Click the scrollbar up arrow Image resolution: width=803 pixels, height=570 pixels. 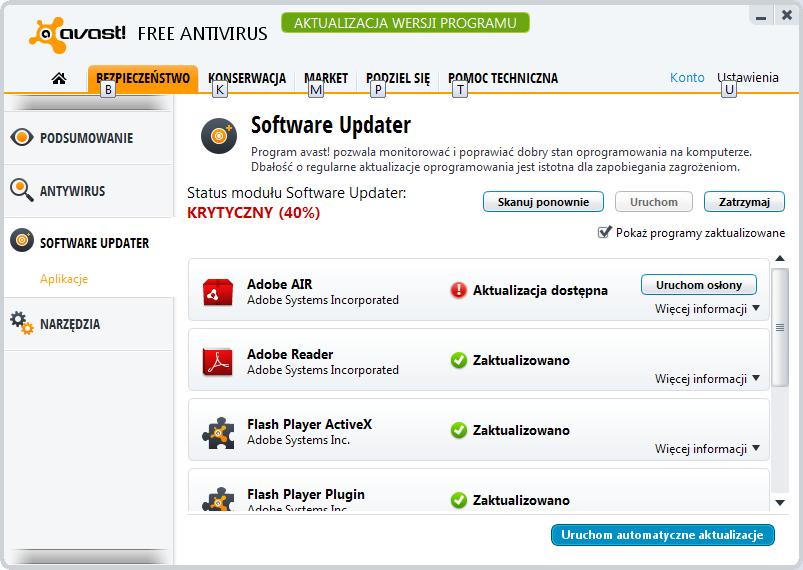coord(780,258)
